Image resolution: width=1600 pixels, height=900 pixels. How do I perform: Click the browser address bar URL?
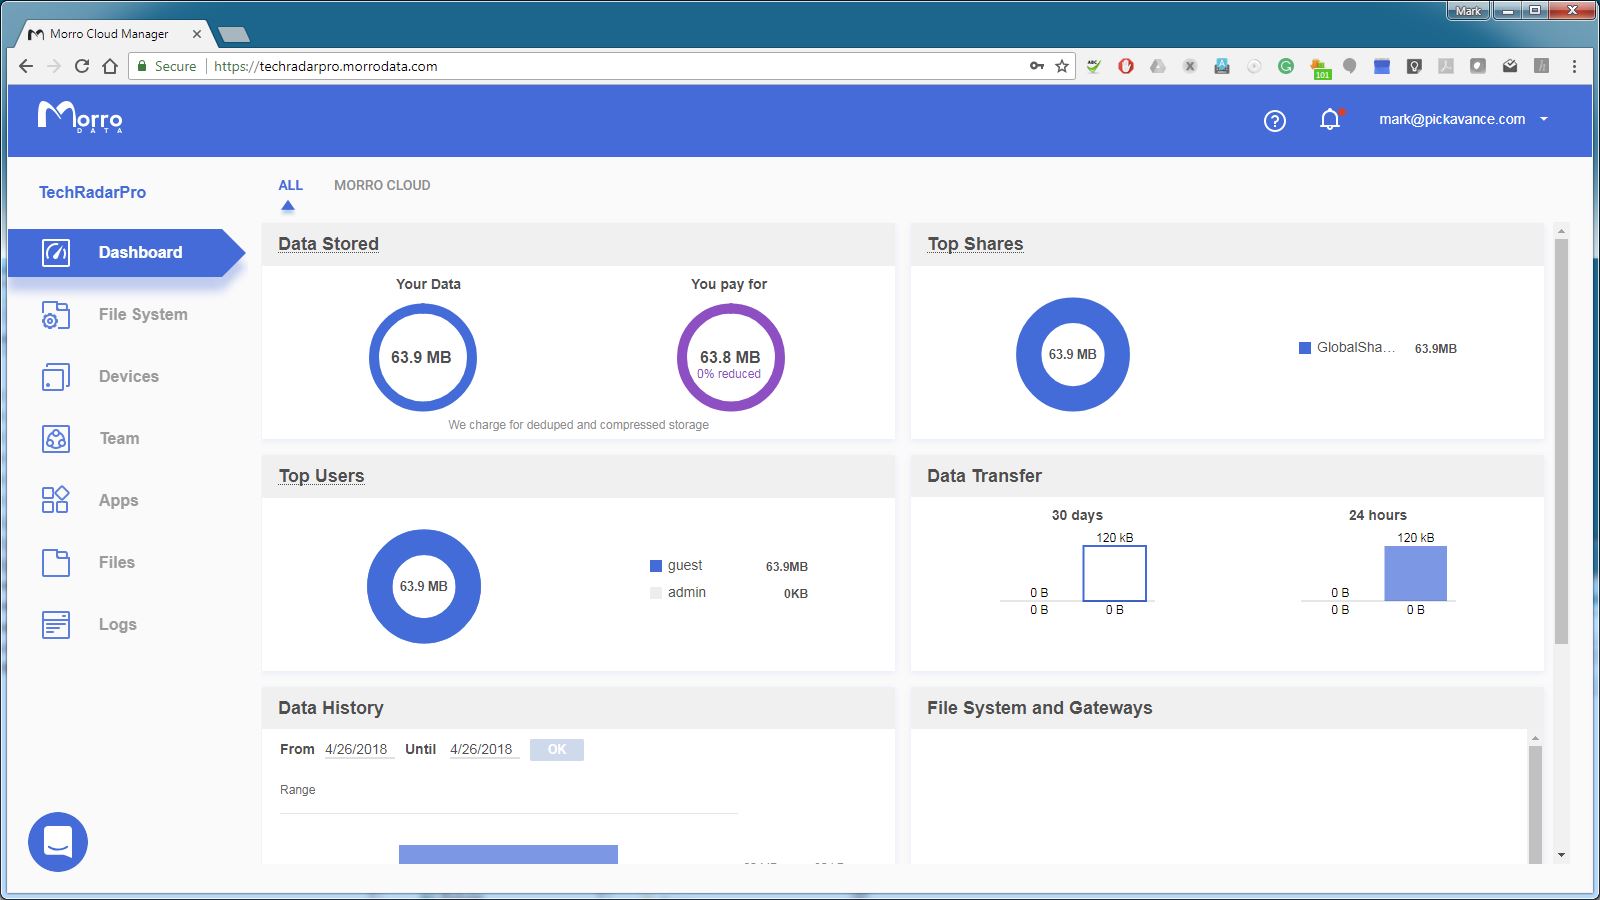(x=326, y=66)
